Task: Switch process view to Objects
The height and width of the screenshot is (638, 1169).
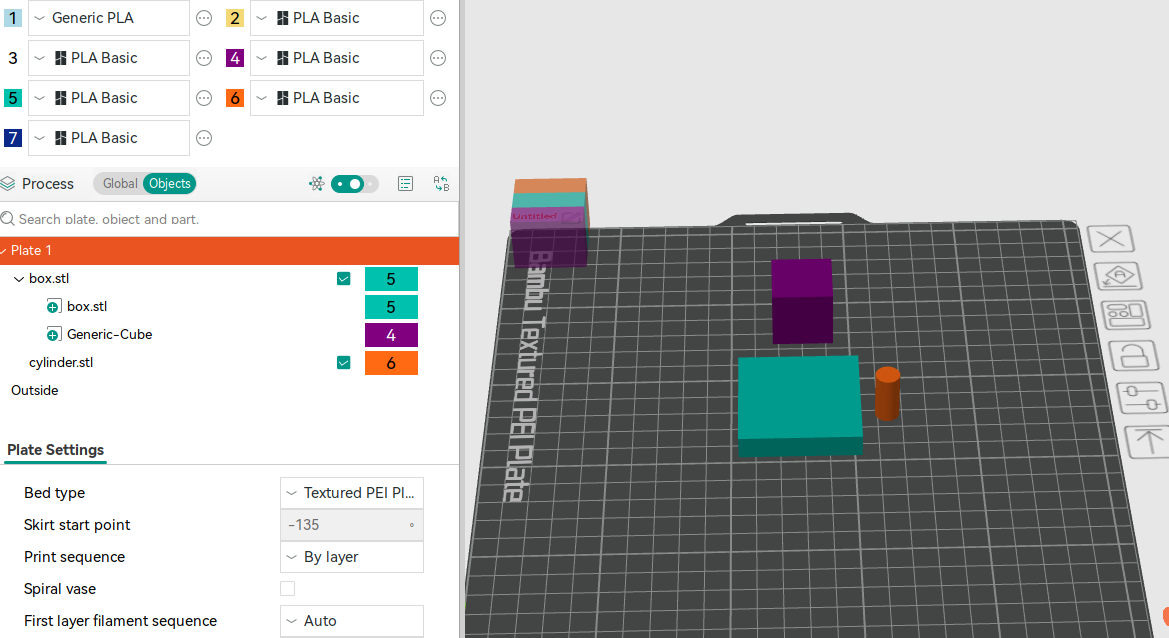Action: click(x=169, y=183)
